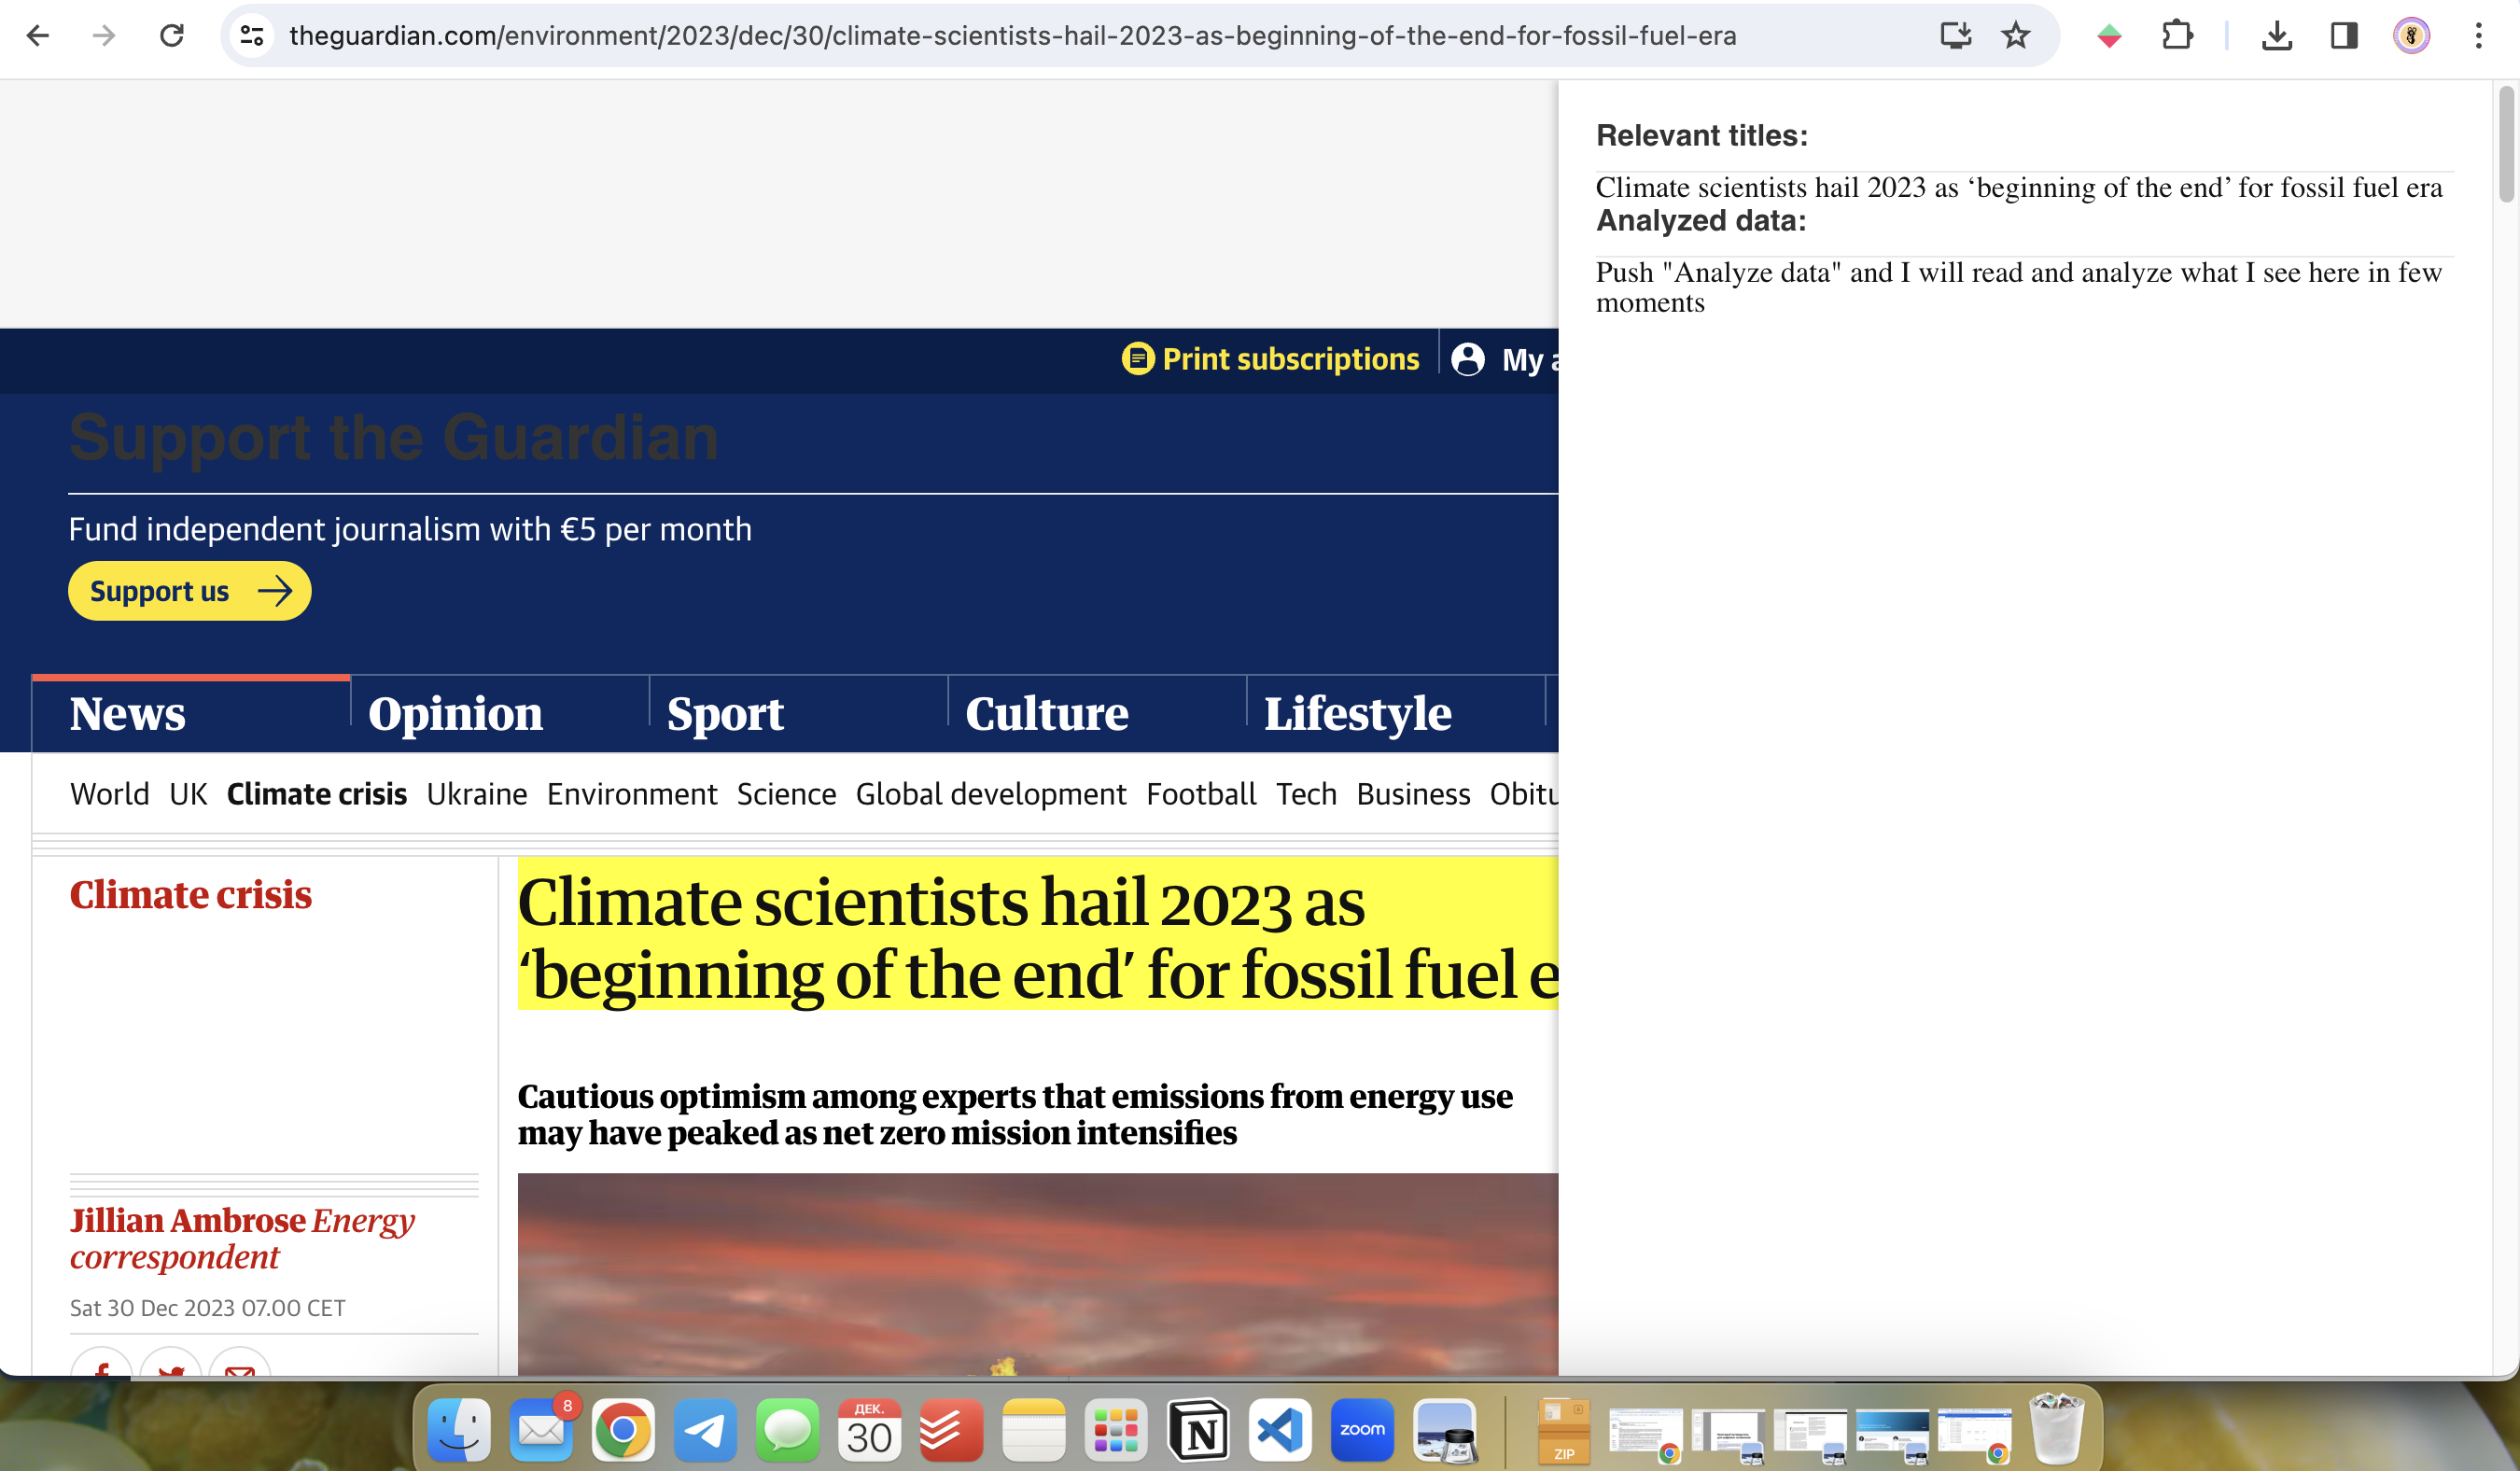Click the site information icon in address bar
This screenshot has height=1471, width=2520.
252,36
